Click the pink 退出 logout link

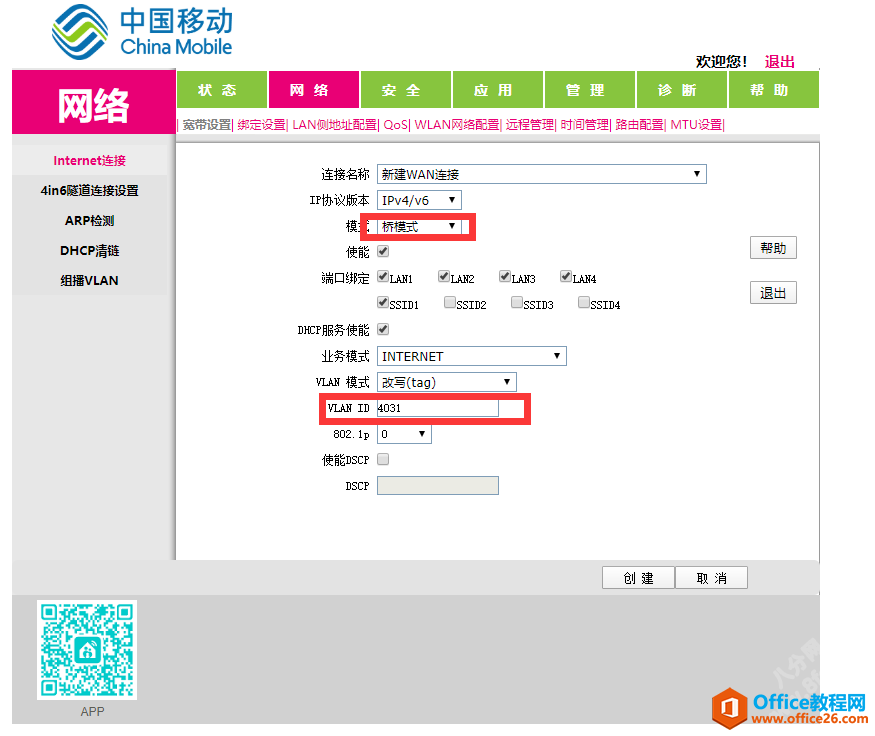point(779,61)
